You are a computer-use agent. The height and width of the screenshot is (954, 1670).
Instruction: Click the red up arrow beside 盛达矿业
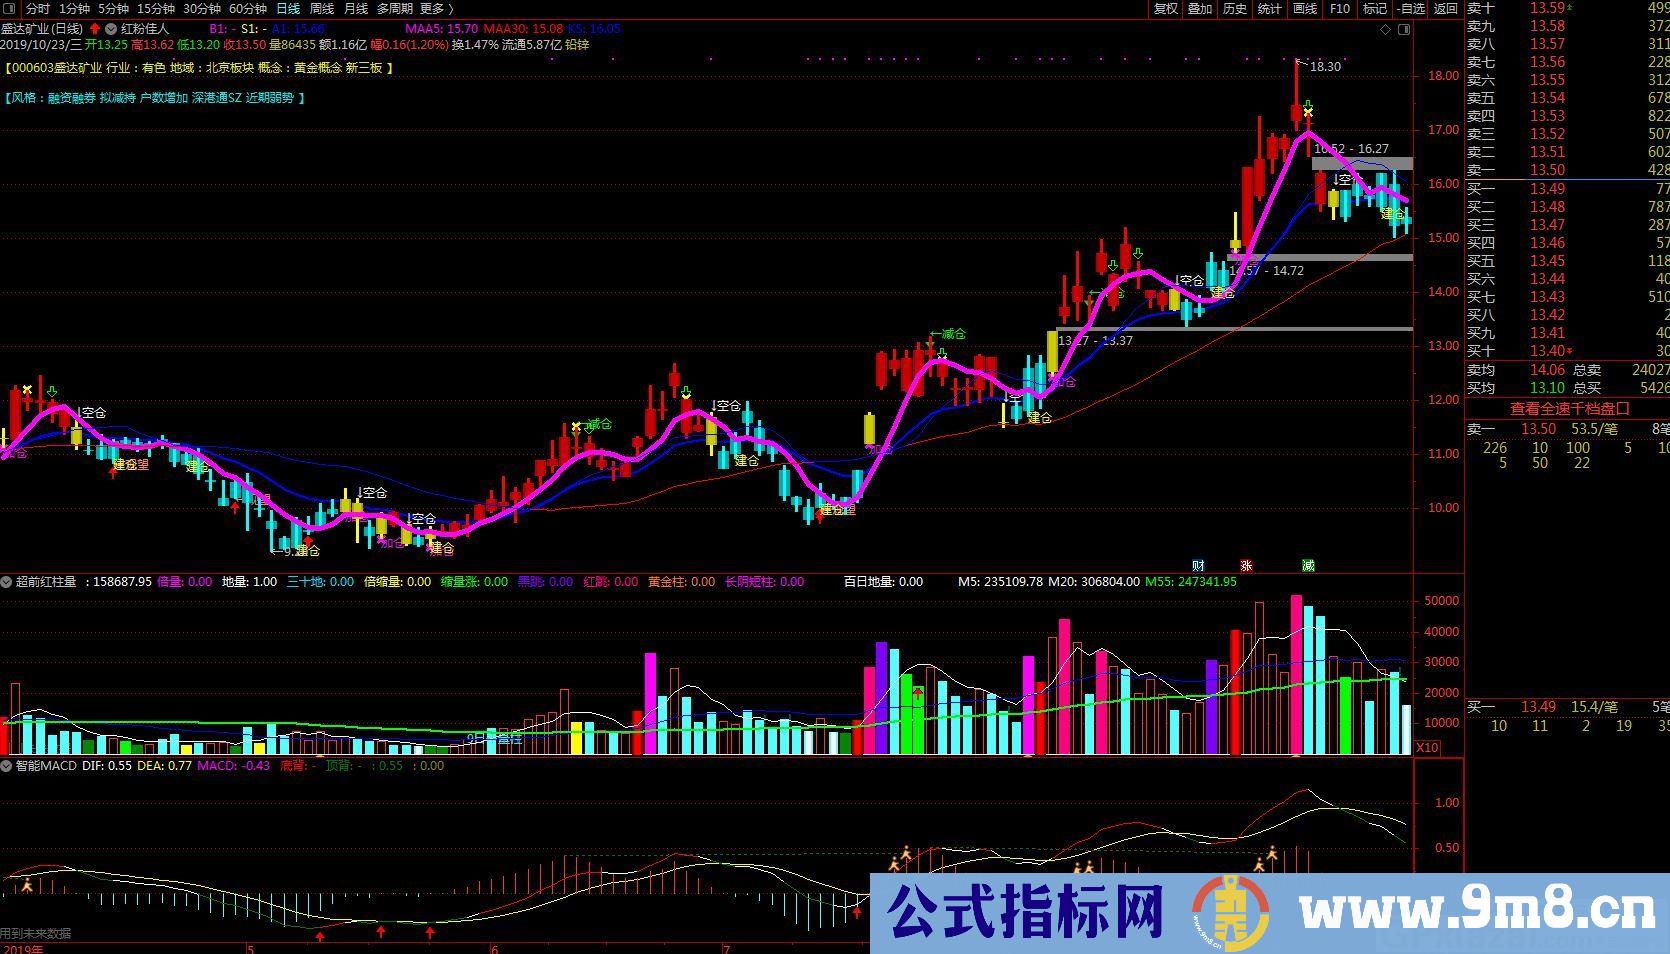pos(95,30)
